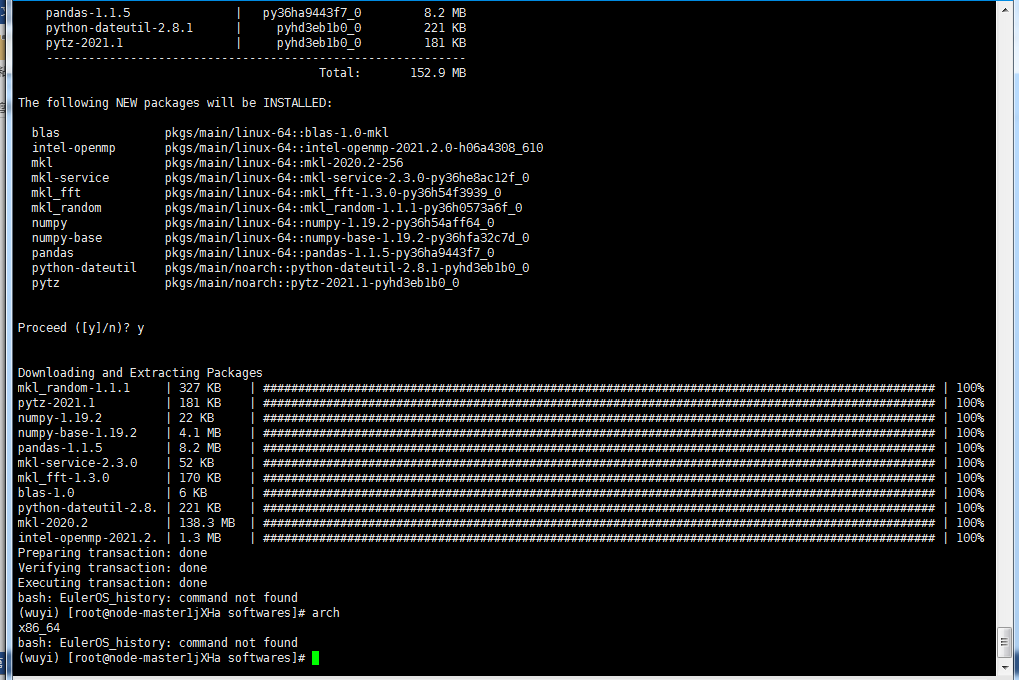The width and height of the screenshot is (1019, 680).
Task: Click the 'Proceed ([y]/n)? y' prompt line
Action: 81,328
